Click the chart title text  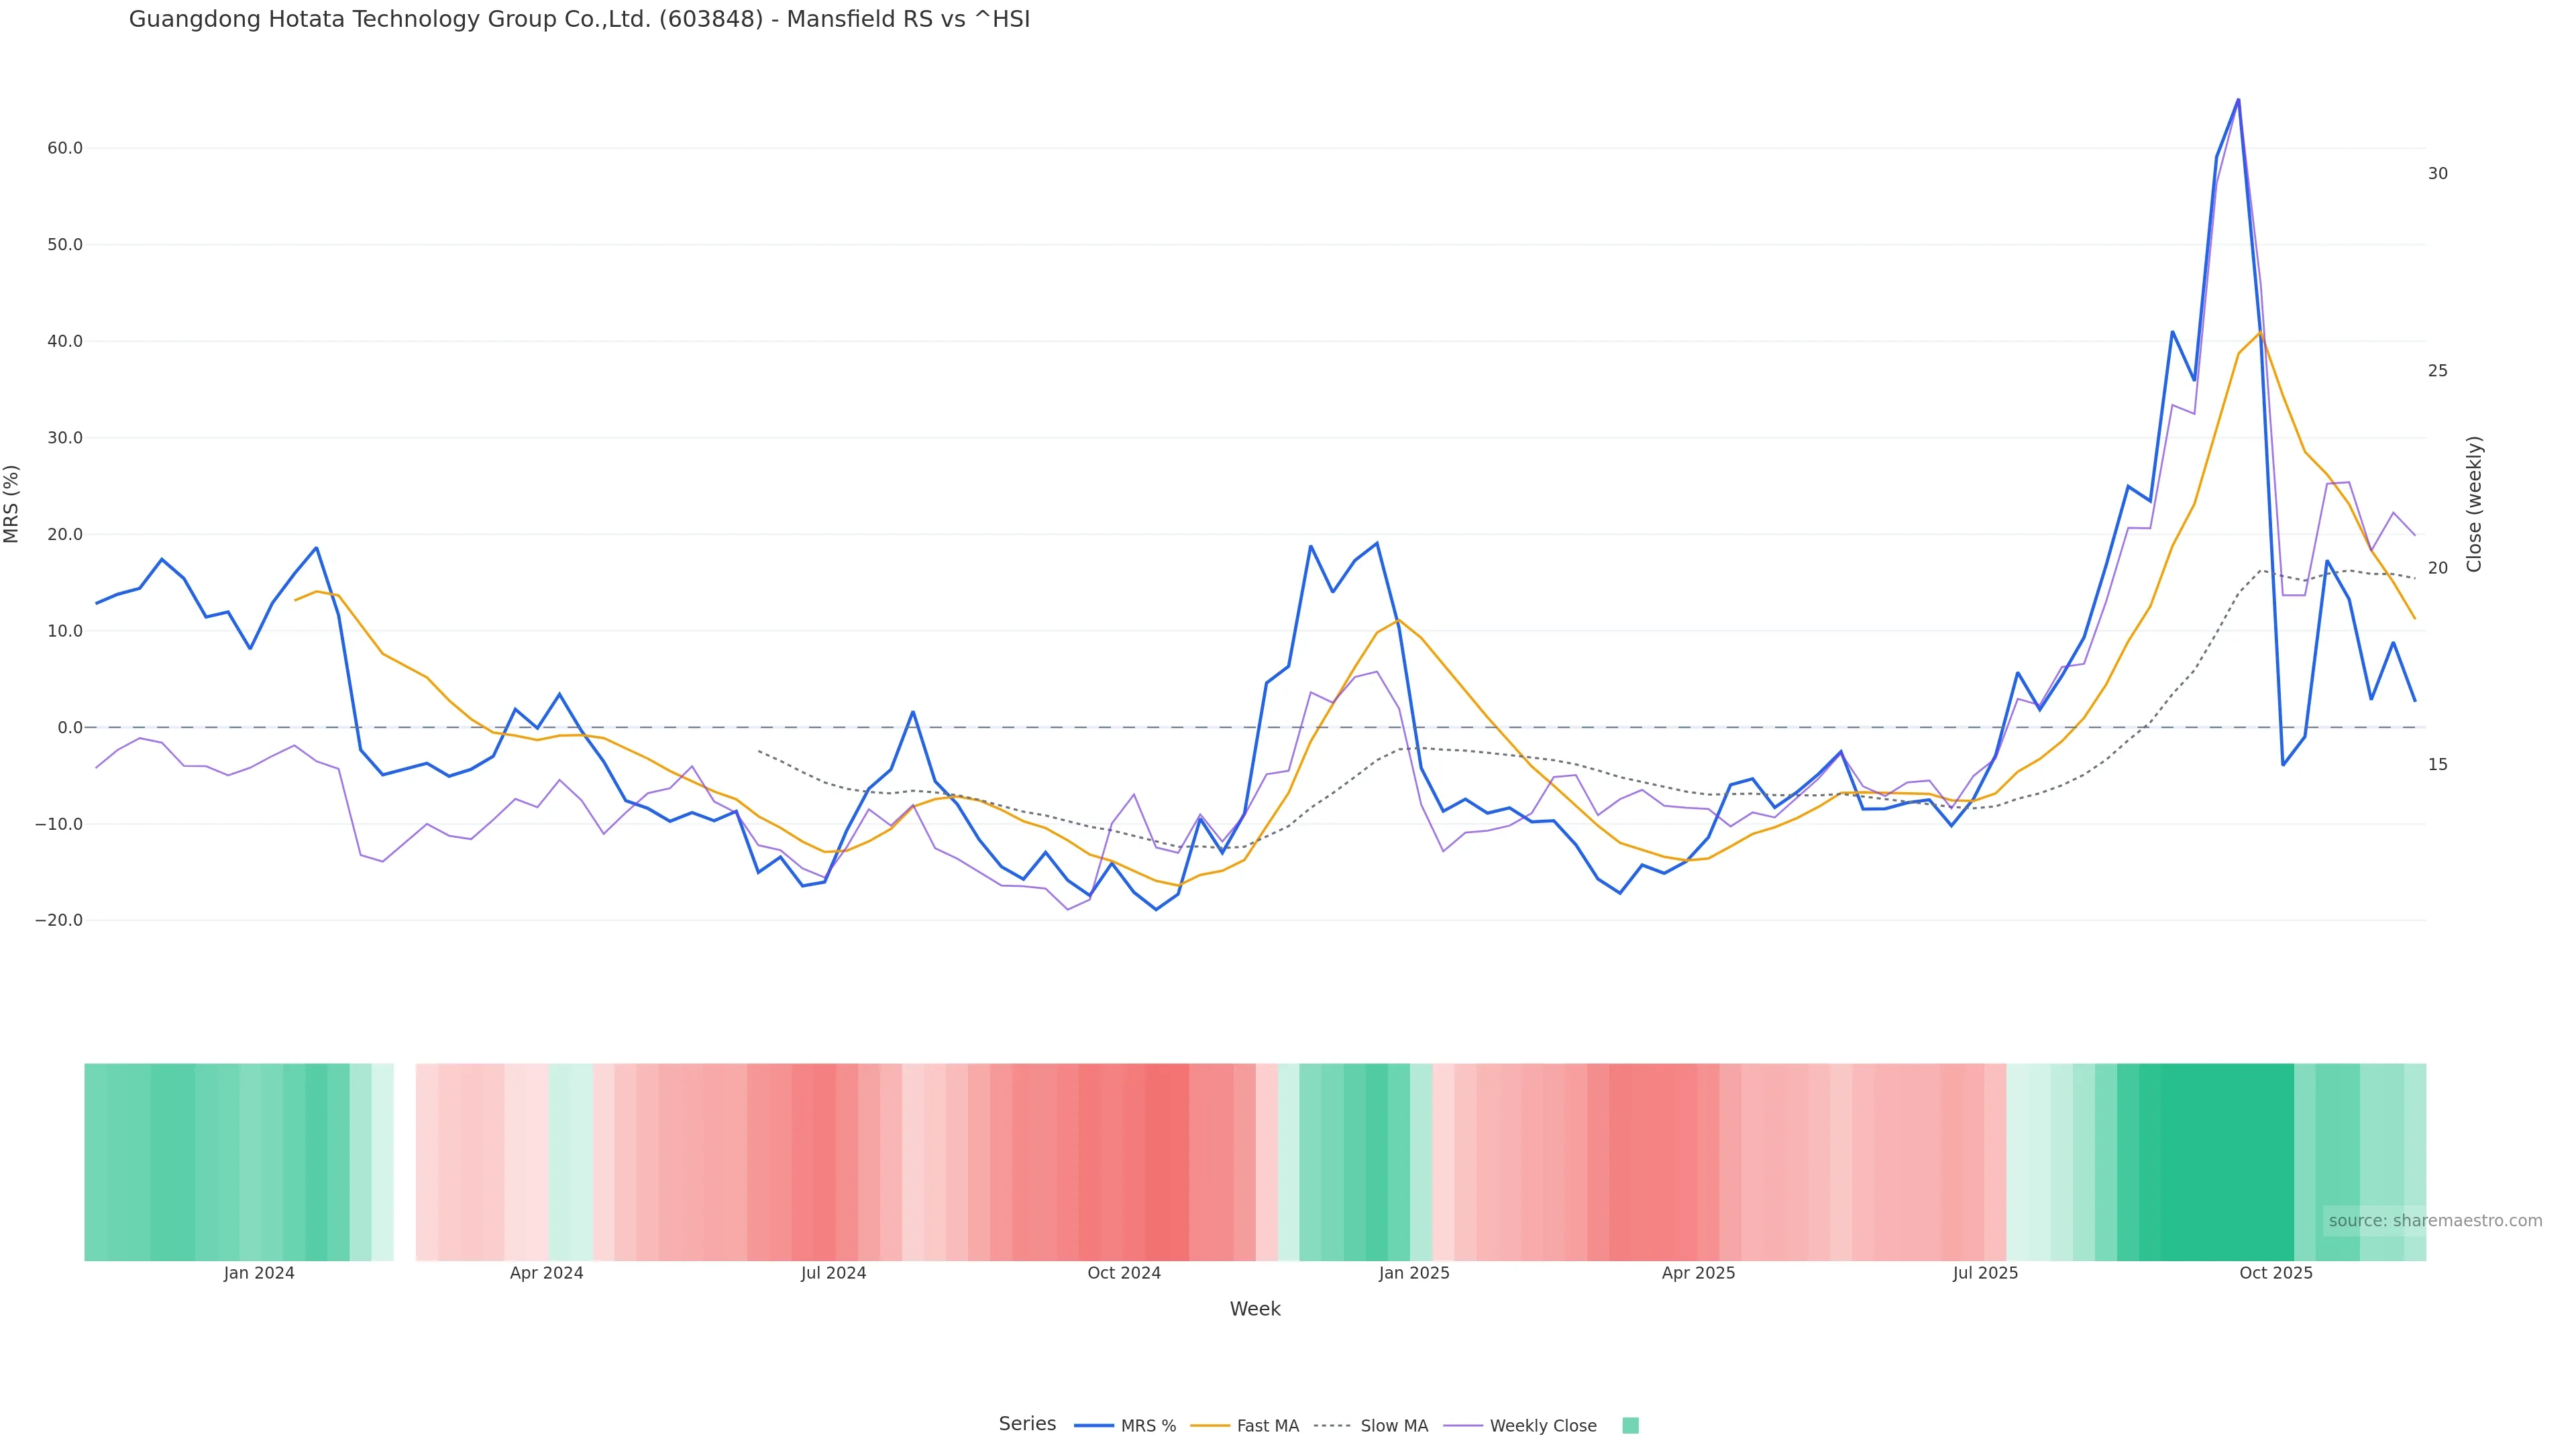pos(579,19)
